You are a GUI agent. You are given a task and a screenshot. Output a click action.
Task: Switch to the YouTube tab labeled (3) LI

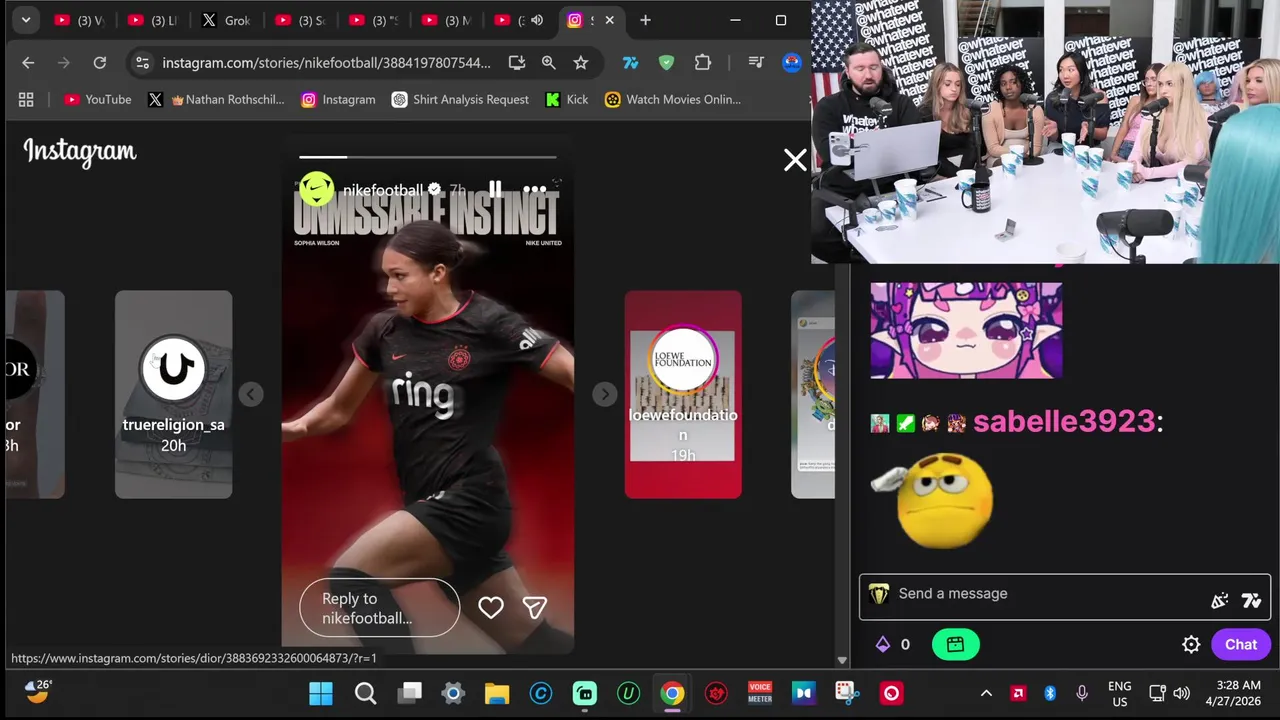pyautogui.click(x=152, y=20)
